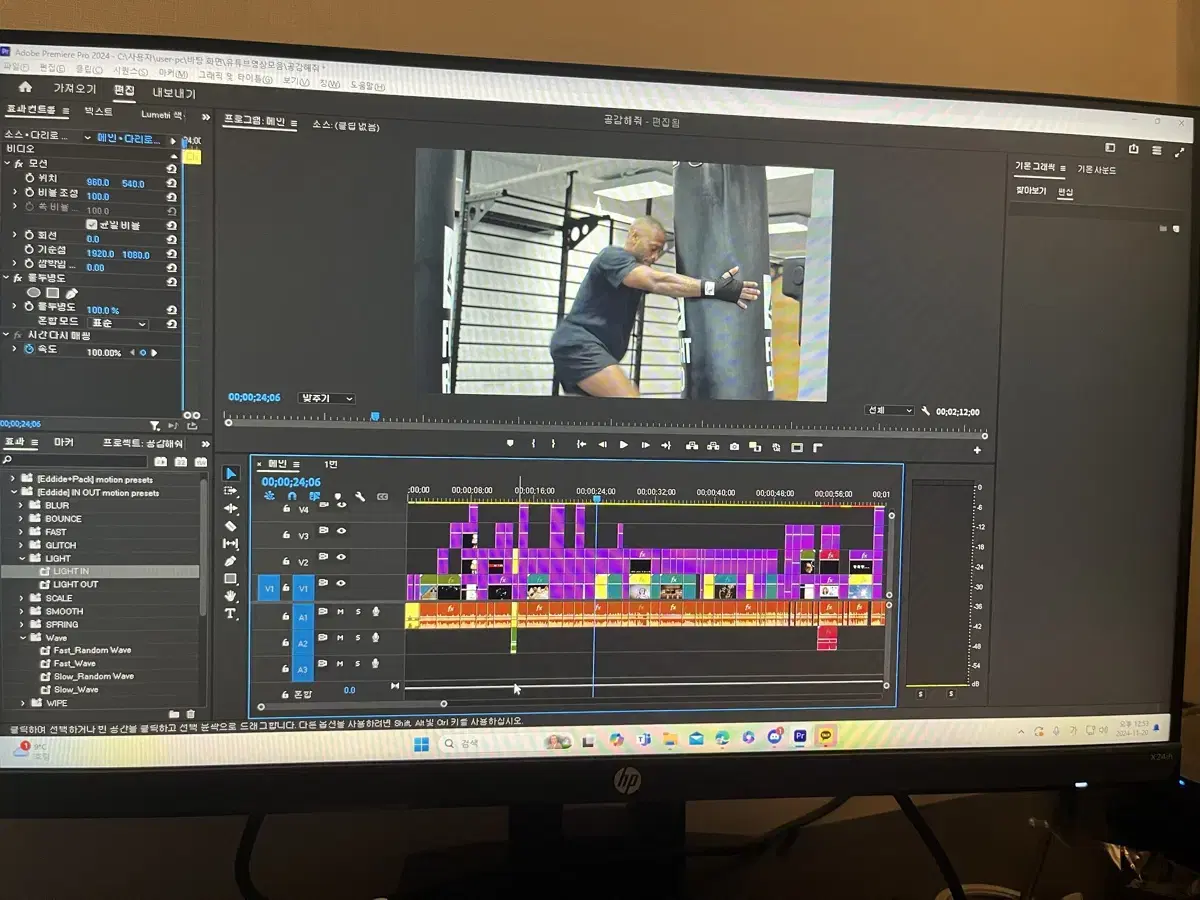This screenshot has height=900, width=1200.
Task: Create new custom bin in effects panel
Action: 174,713
